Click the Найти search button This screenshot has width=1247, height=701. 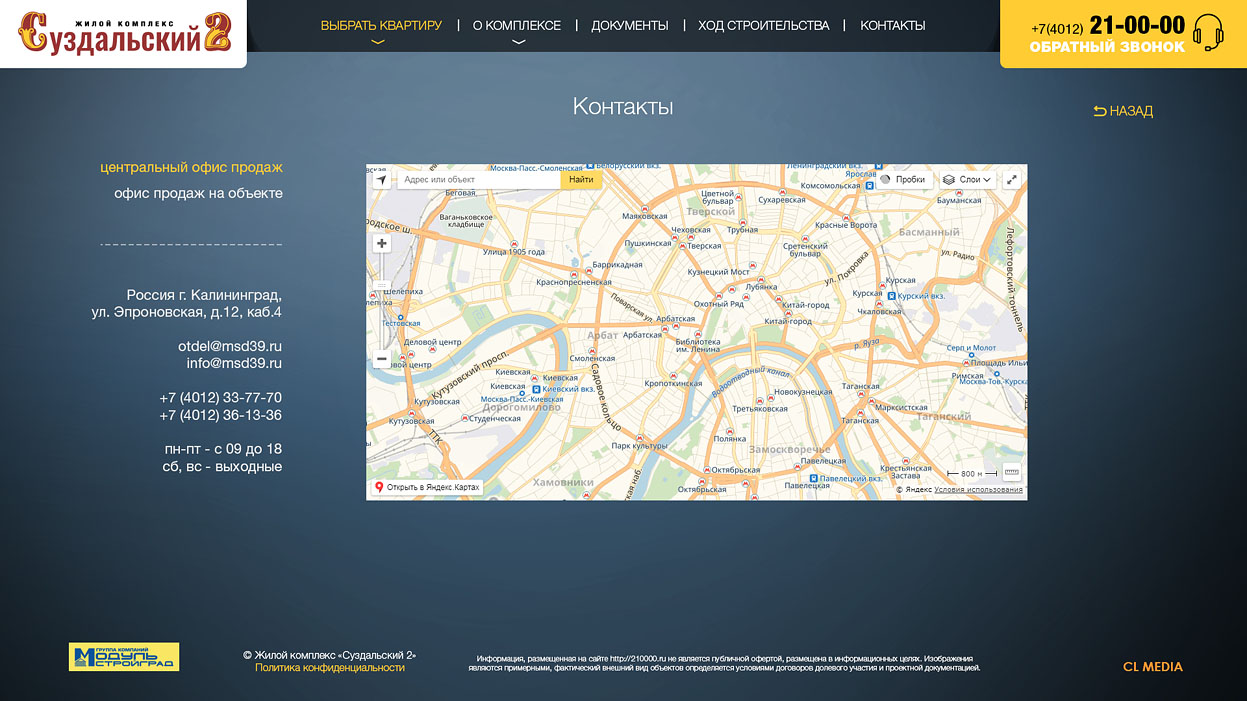[x=581, y=180]
